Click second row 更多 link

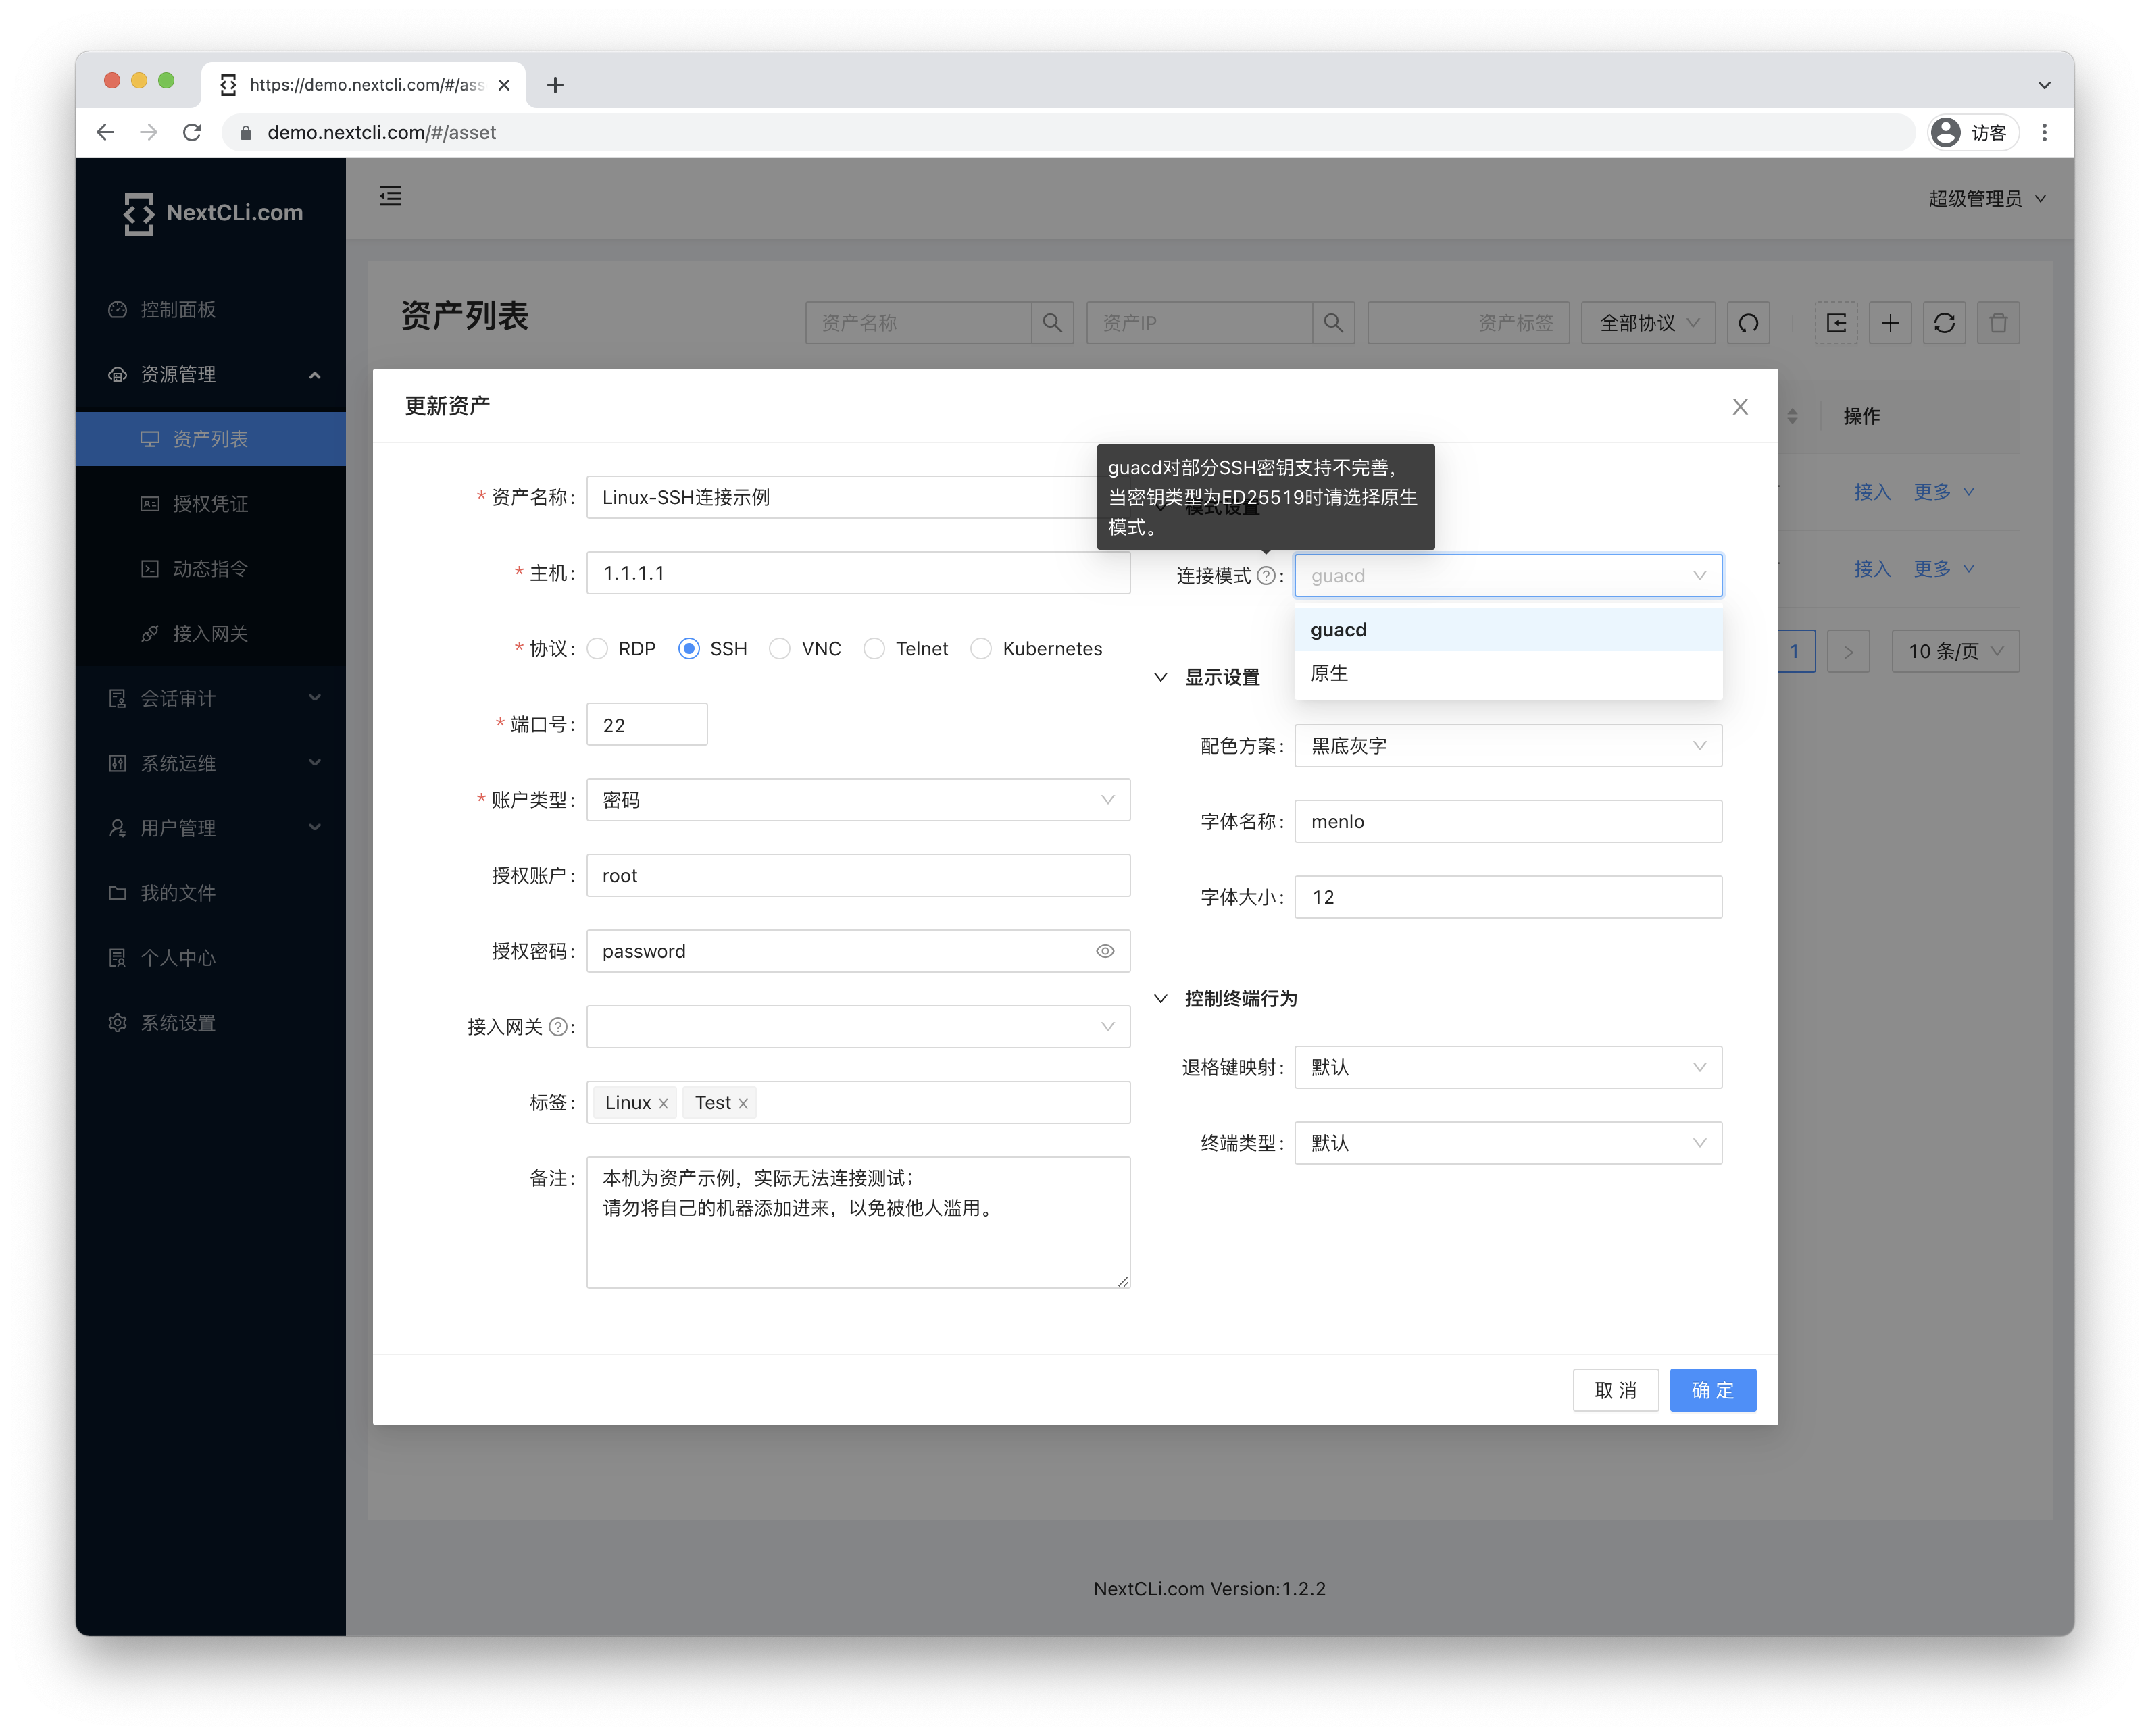click(x=1943, y=569)
